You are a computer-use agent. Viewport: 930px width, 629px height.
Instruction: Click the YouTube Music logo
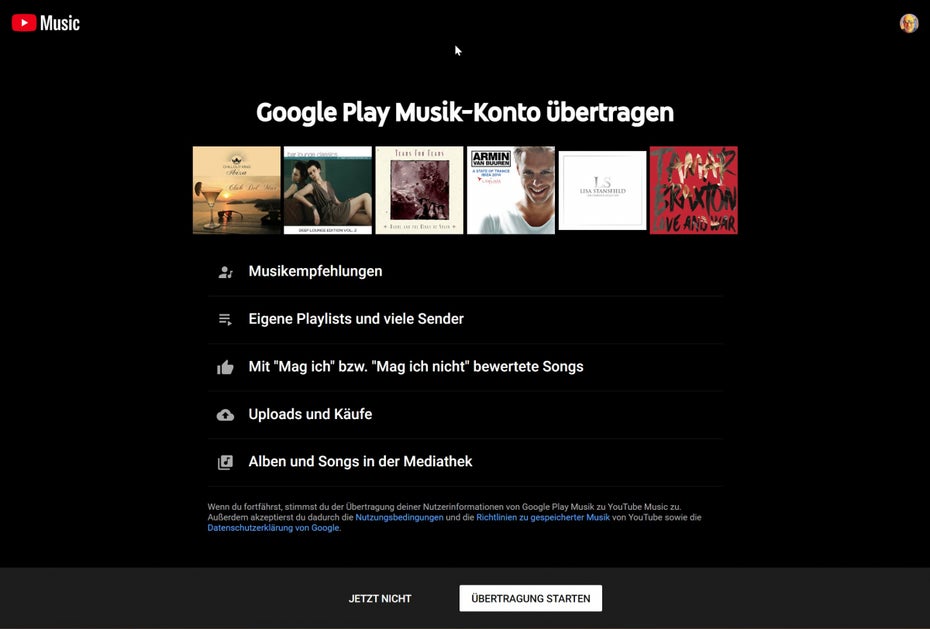click(46, 23)
